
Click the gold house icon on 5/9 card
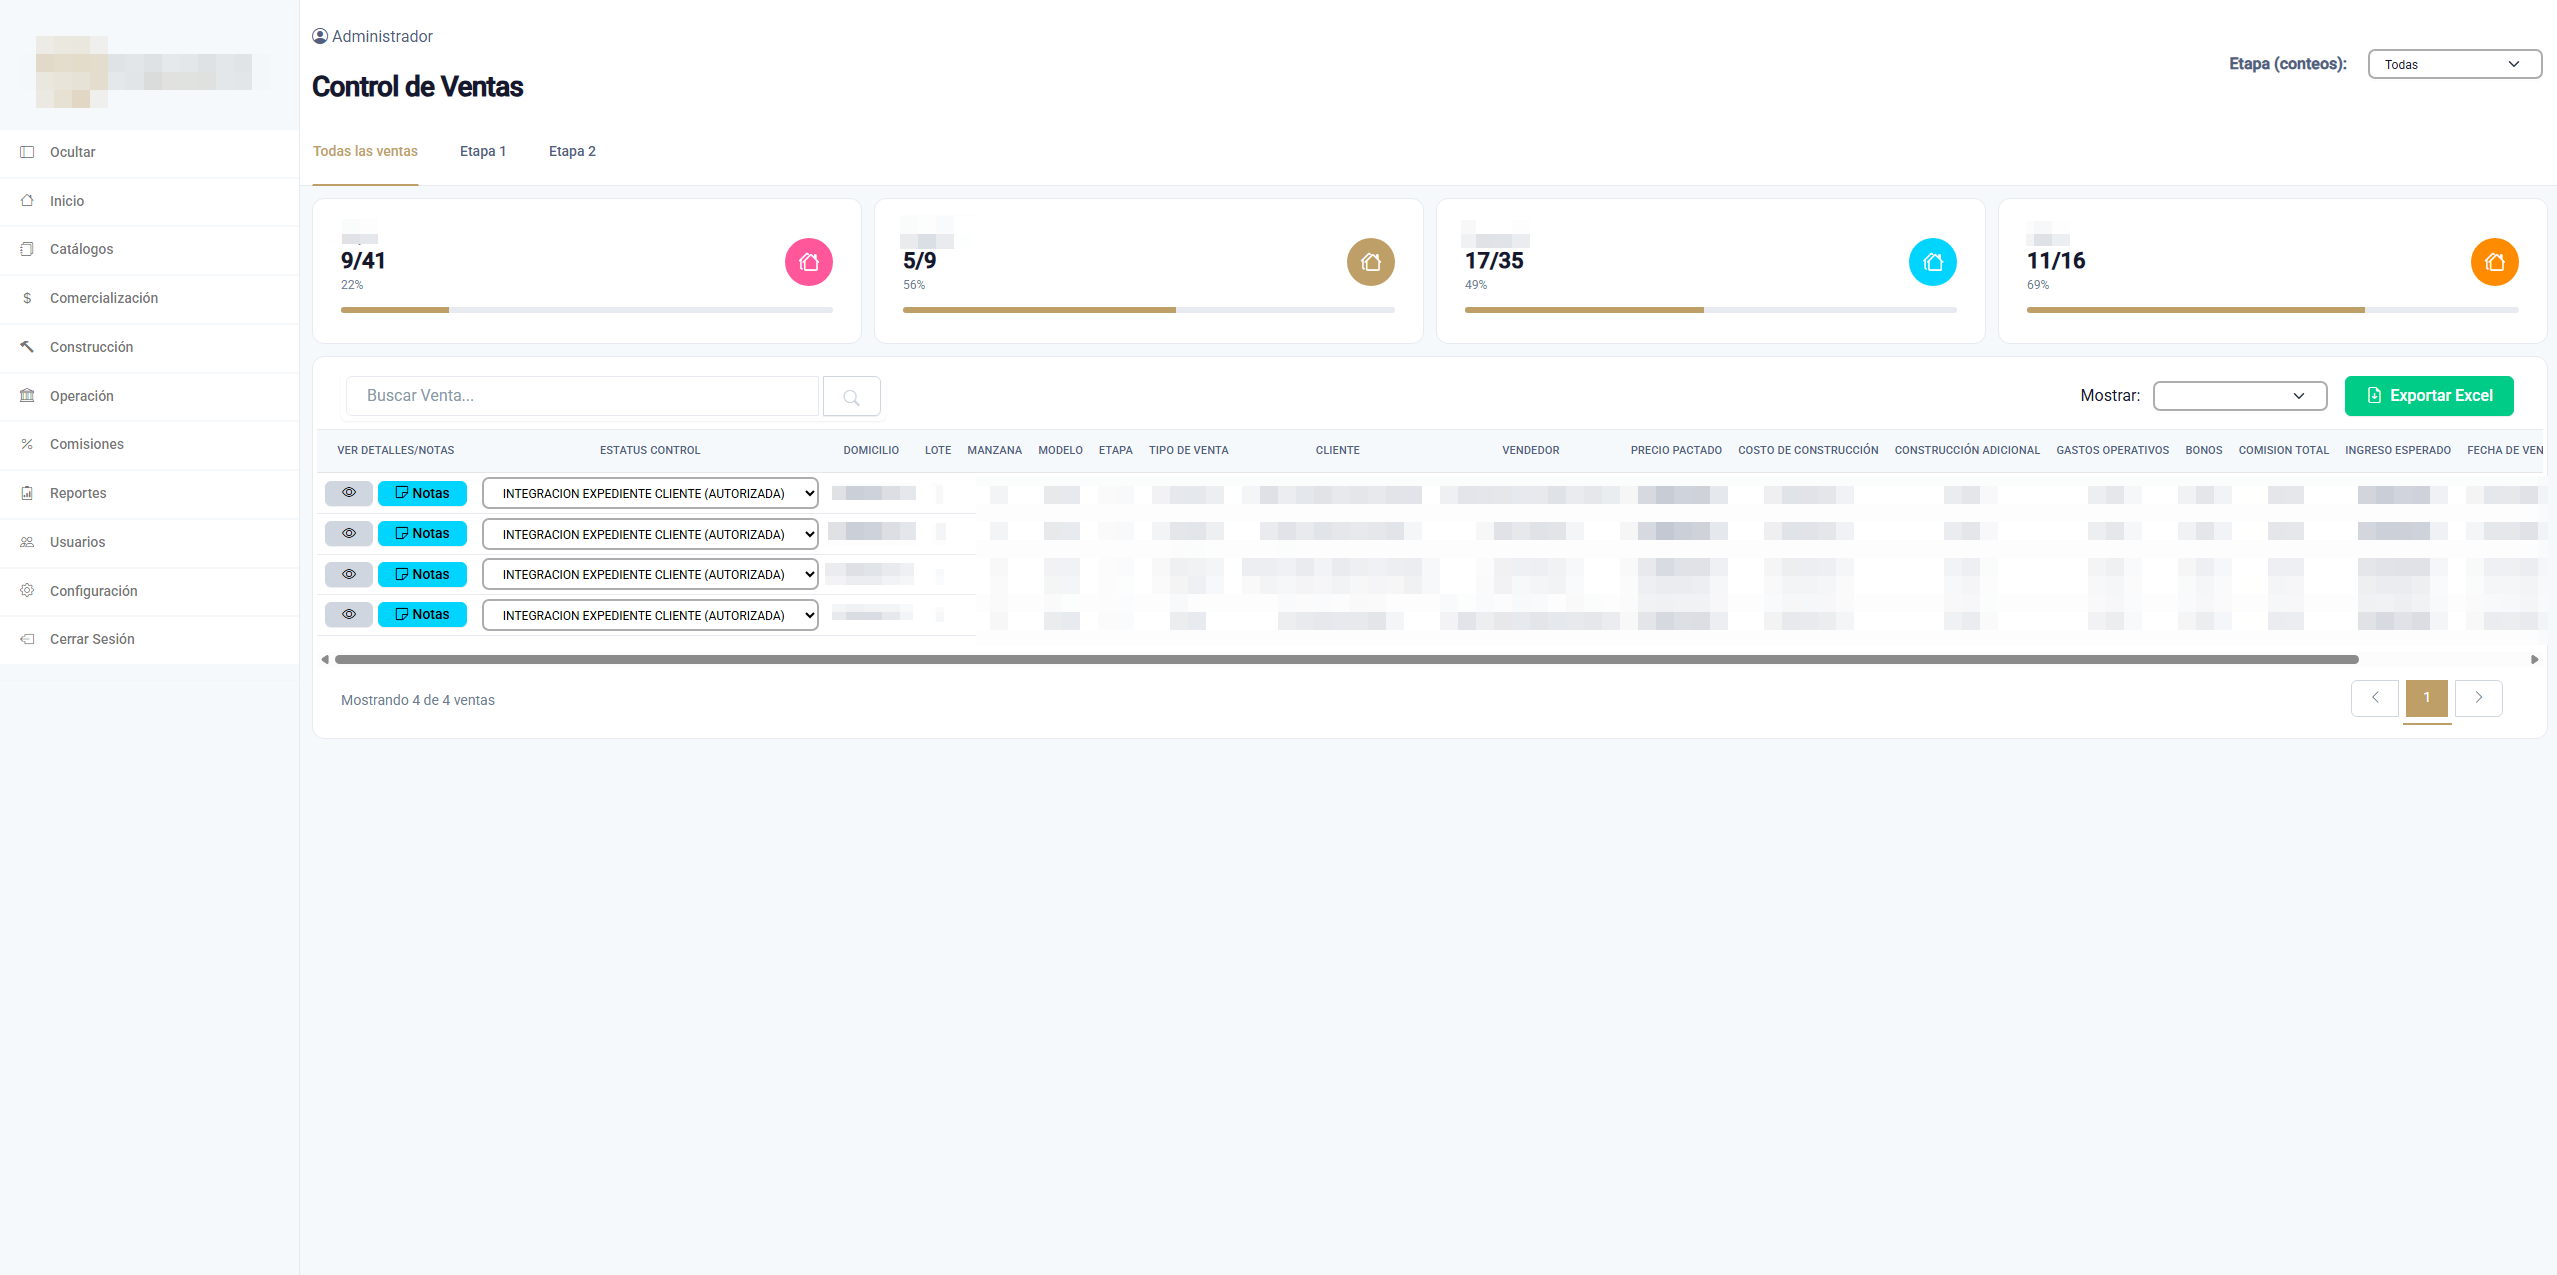click(x=1371, y=262)
